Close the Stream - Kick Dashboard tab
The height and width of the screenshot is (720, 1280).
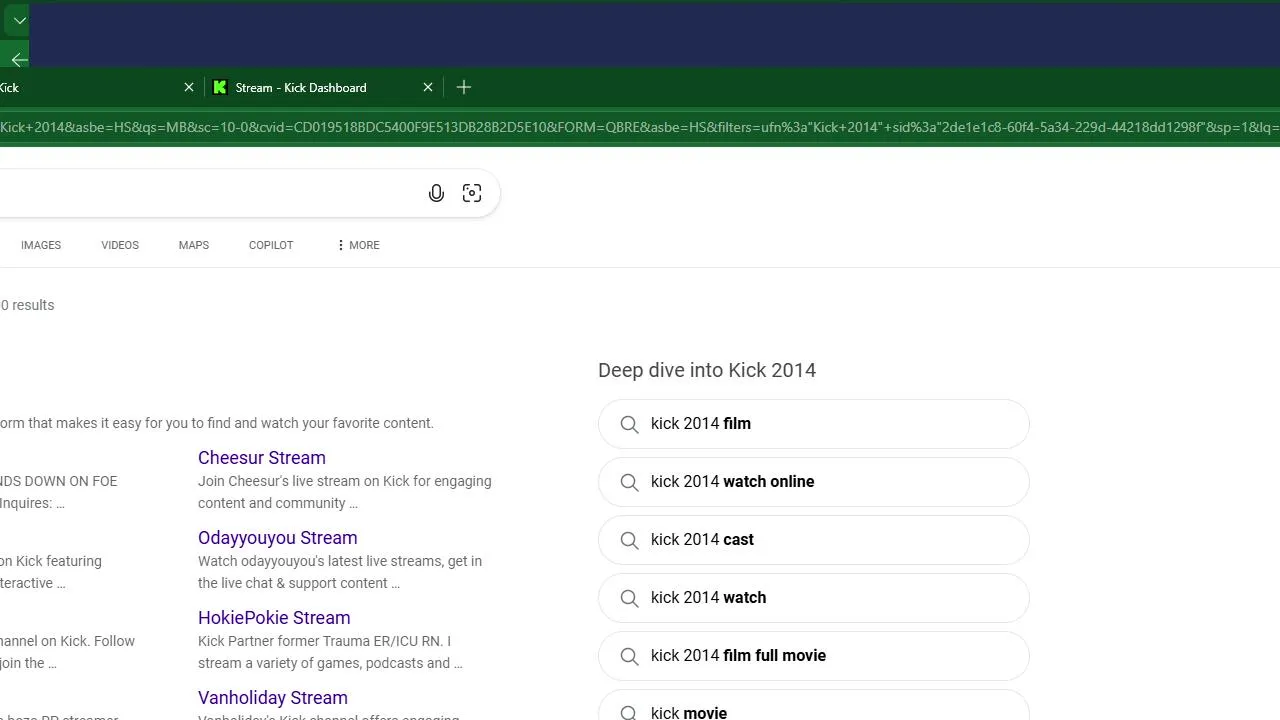[x=428, y=88]
